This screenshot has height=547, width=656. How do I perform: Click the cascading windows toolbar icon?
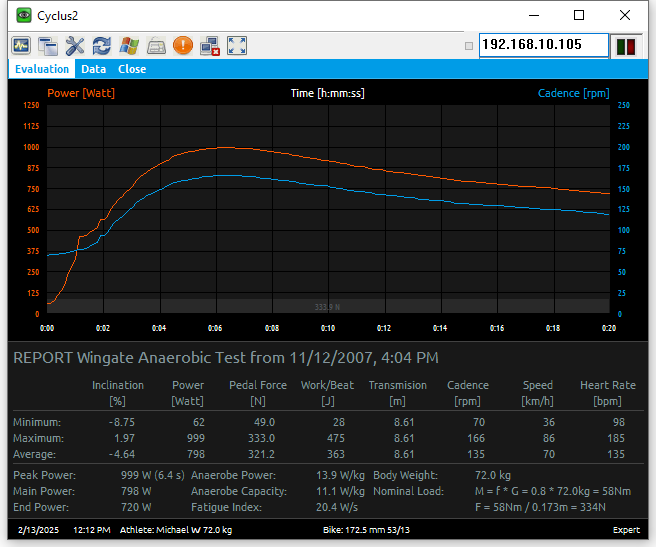[48, 46]
